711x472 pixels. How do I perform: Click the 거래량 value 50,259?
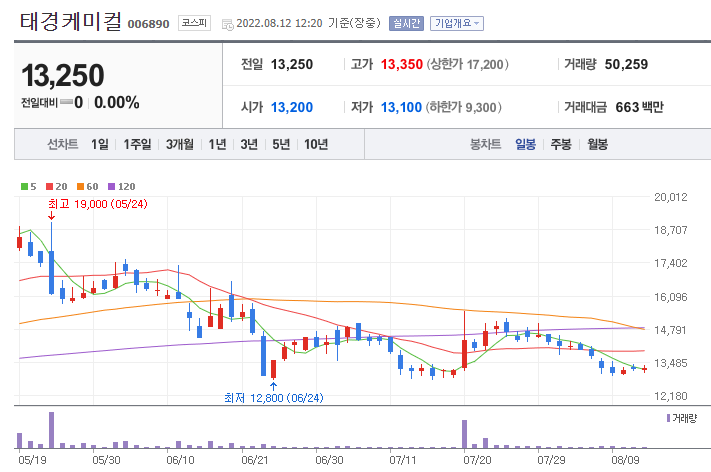626,64
